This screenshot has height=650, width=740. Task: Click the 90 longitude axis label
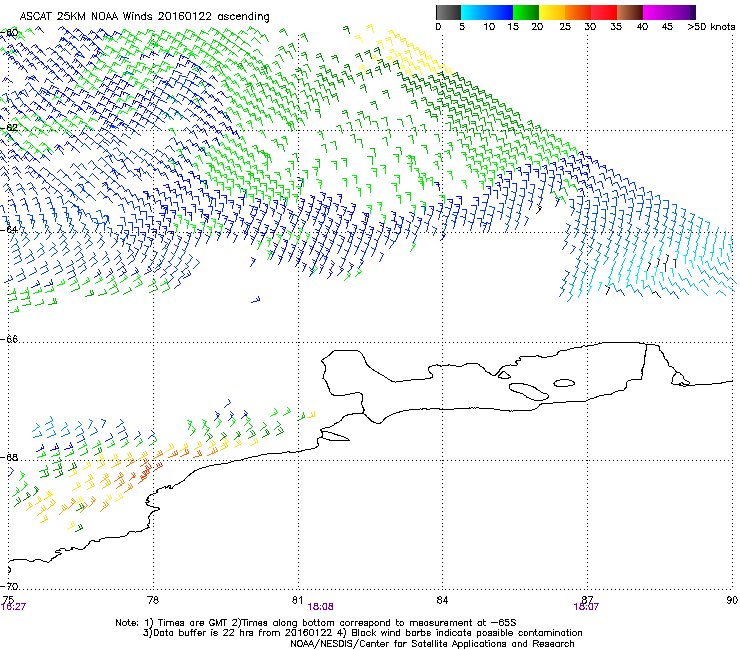point(732,600)
